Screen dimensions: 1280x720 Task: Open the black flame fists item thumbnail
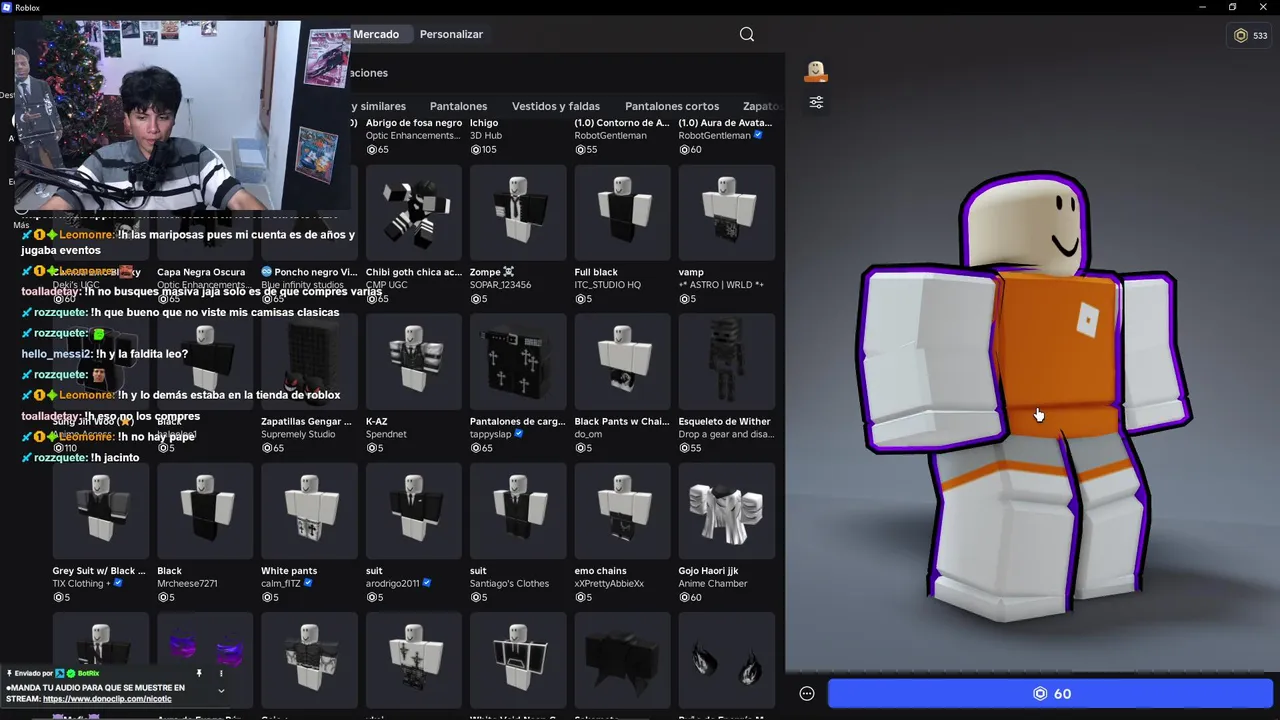[727, 660]
